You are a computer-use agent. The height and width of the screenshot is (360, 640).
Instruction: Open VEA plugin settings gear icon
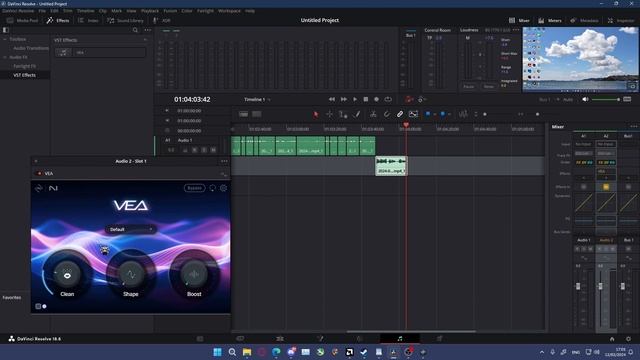coord(224,188)
